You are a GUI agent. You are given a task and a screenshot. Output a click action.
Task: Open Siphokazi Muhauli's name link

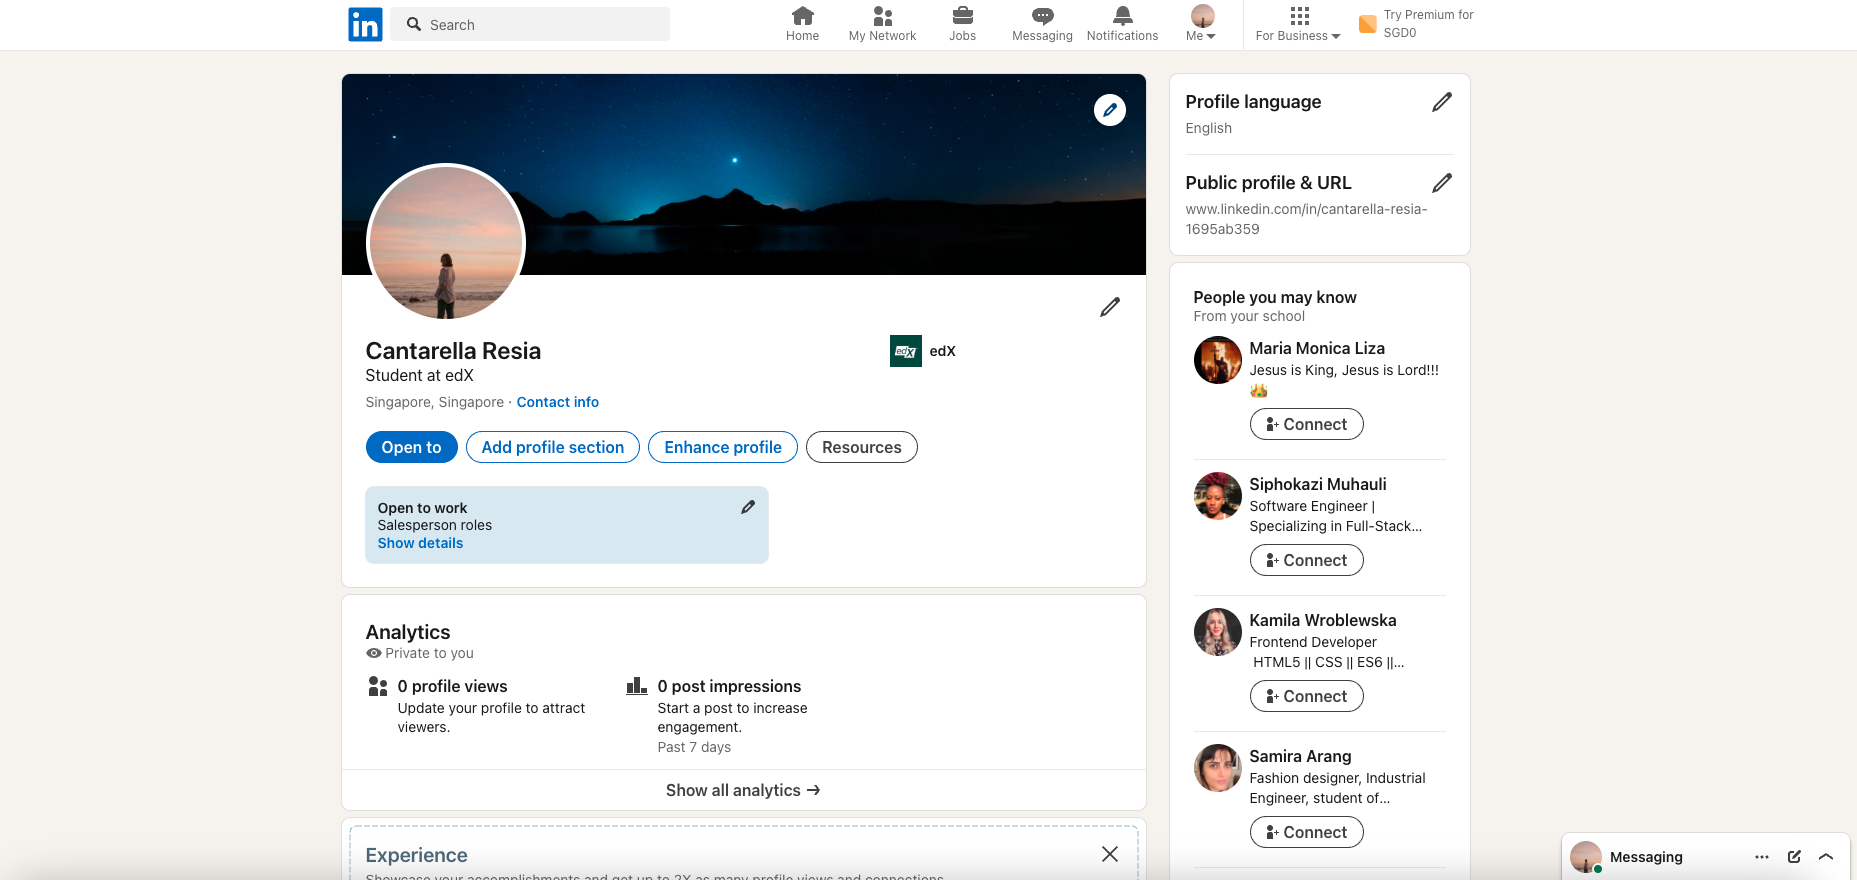[x=1318, y=484]
